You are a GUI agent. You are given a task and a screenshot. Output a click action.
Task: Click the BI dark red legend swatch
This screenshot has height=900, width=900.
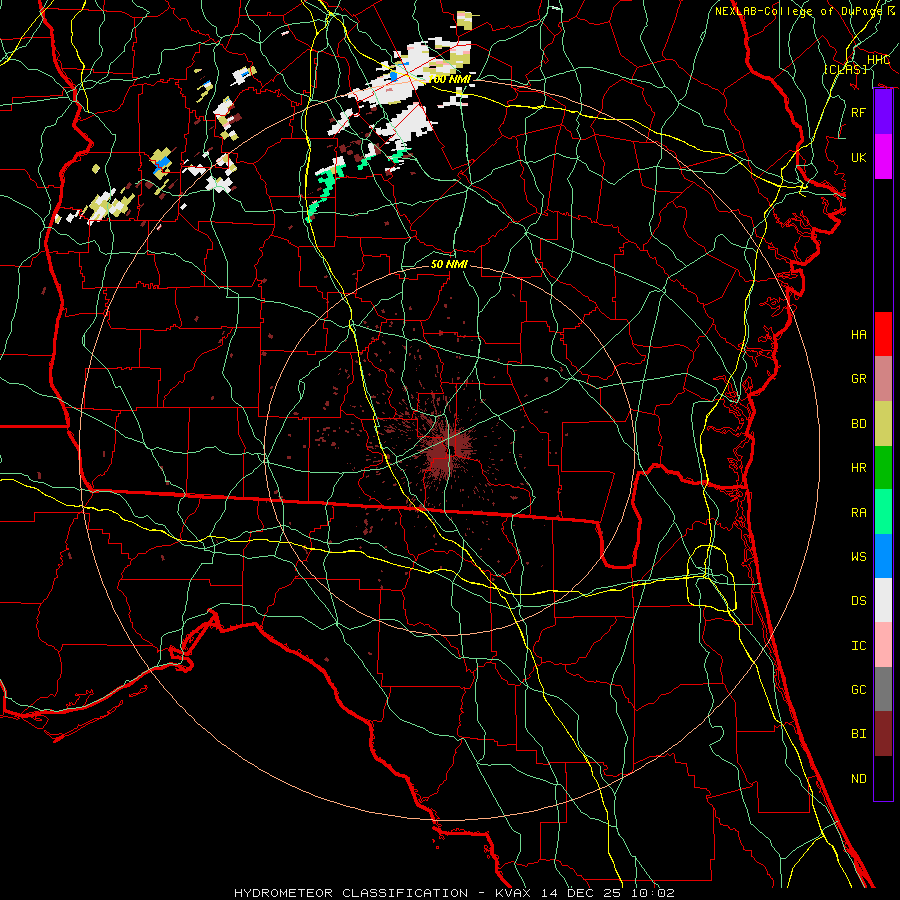click(x=883, y=734)
